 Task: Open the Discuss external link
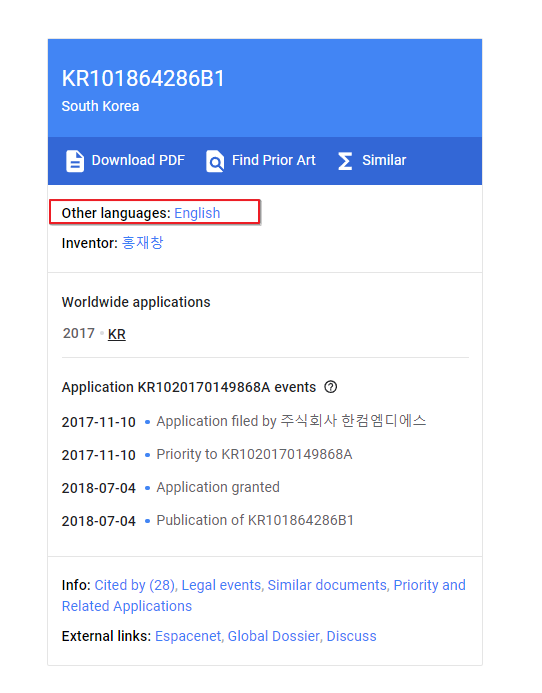click(x=351, y=636)
